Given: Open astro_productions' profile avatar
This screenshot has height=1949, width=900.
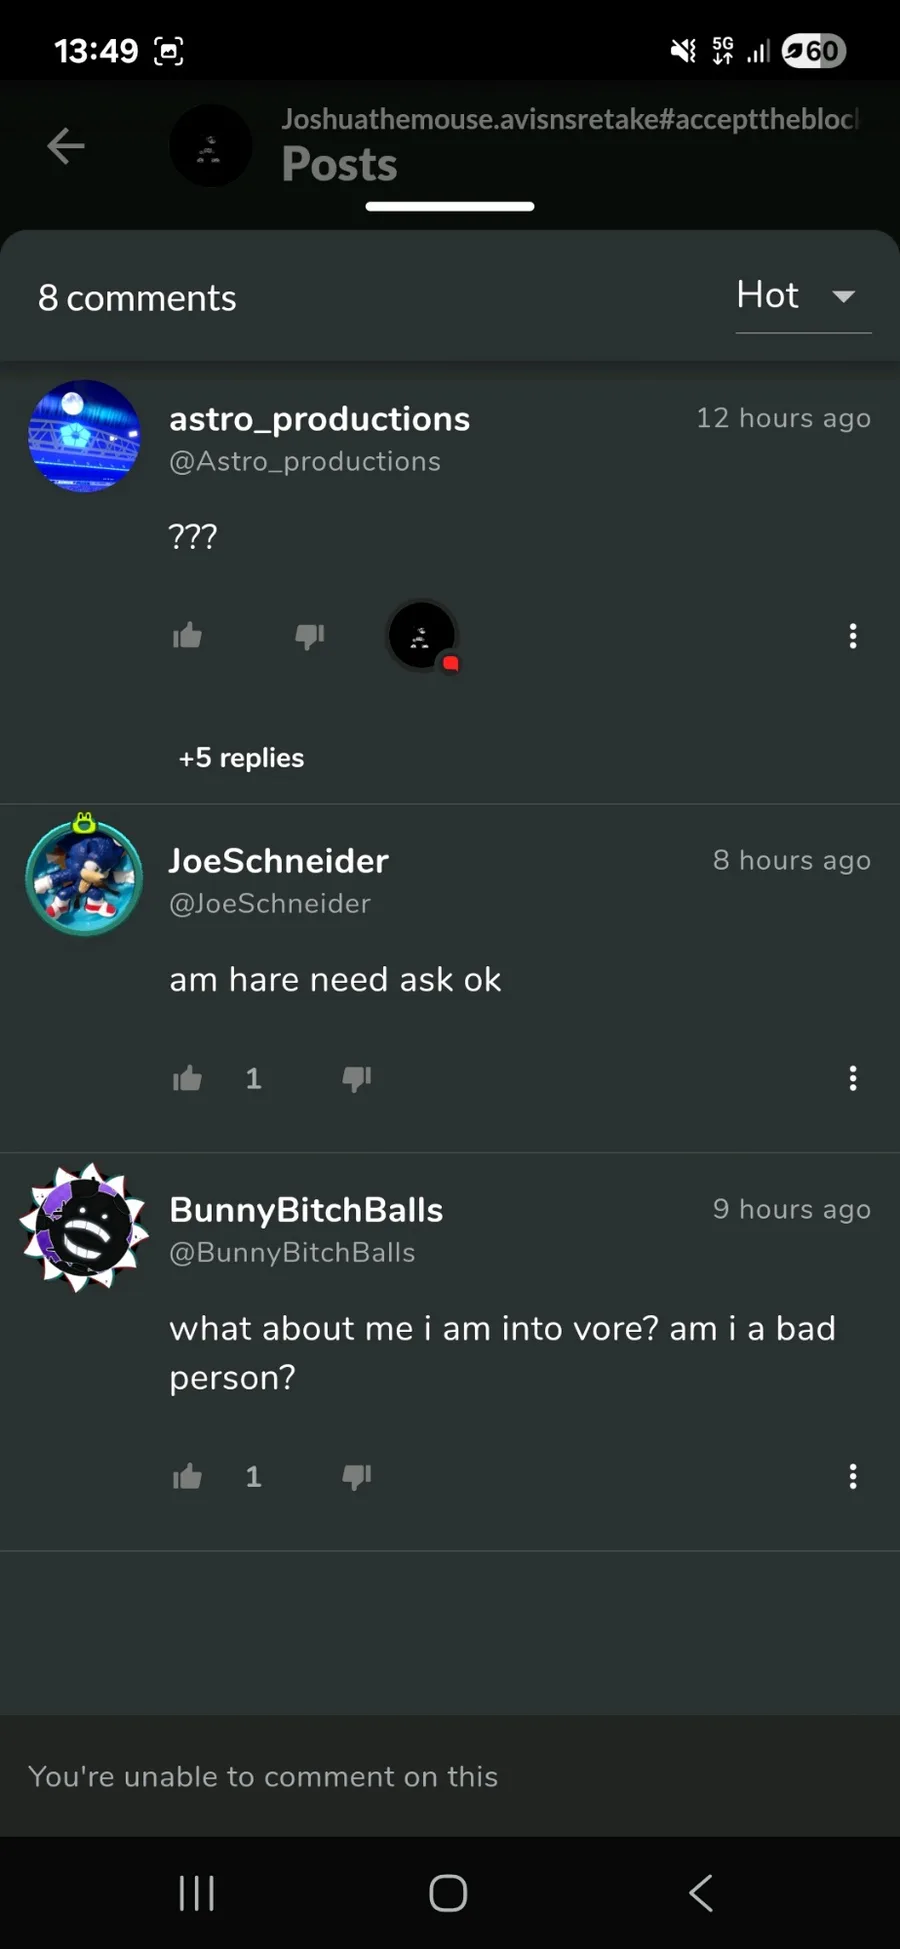Looking at the screenshot, I should pos(85,436).
